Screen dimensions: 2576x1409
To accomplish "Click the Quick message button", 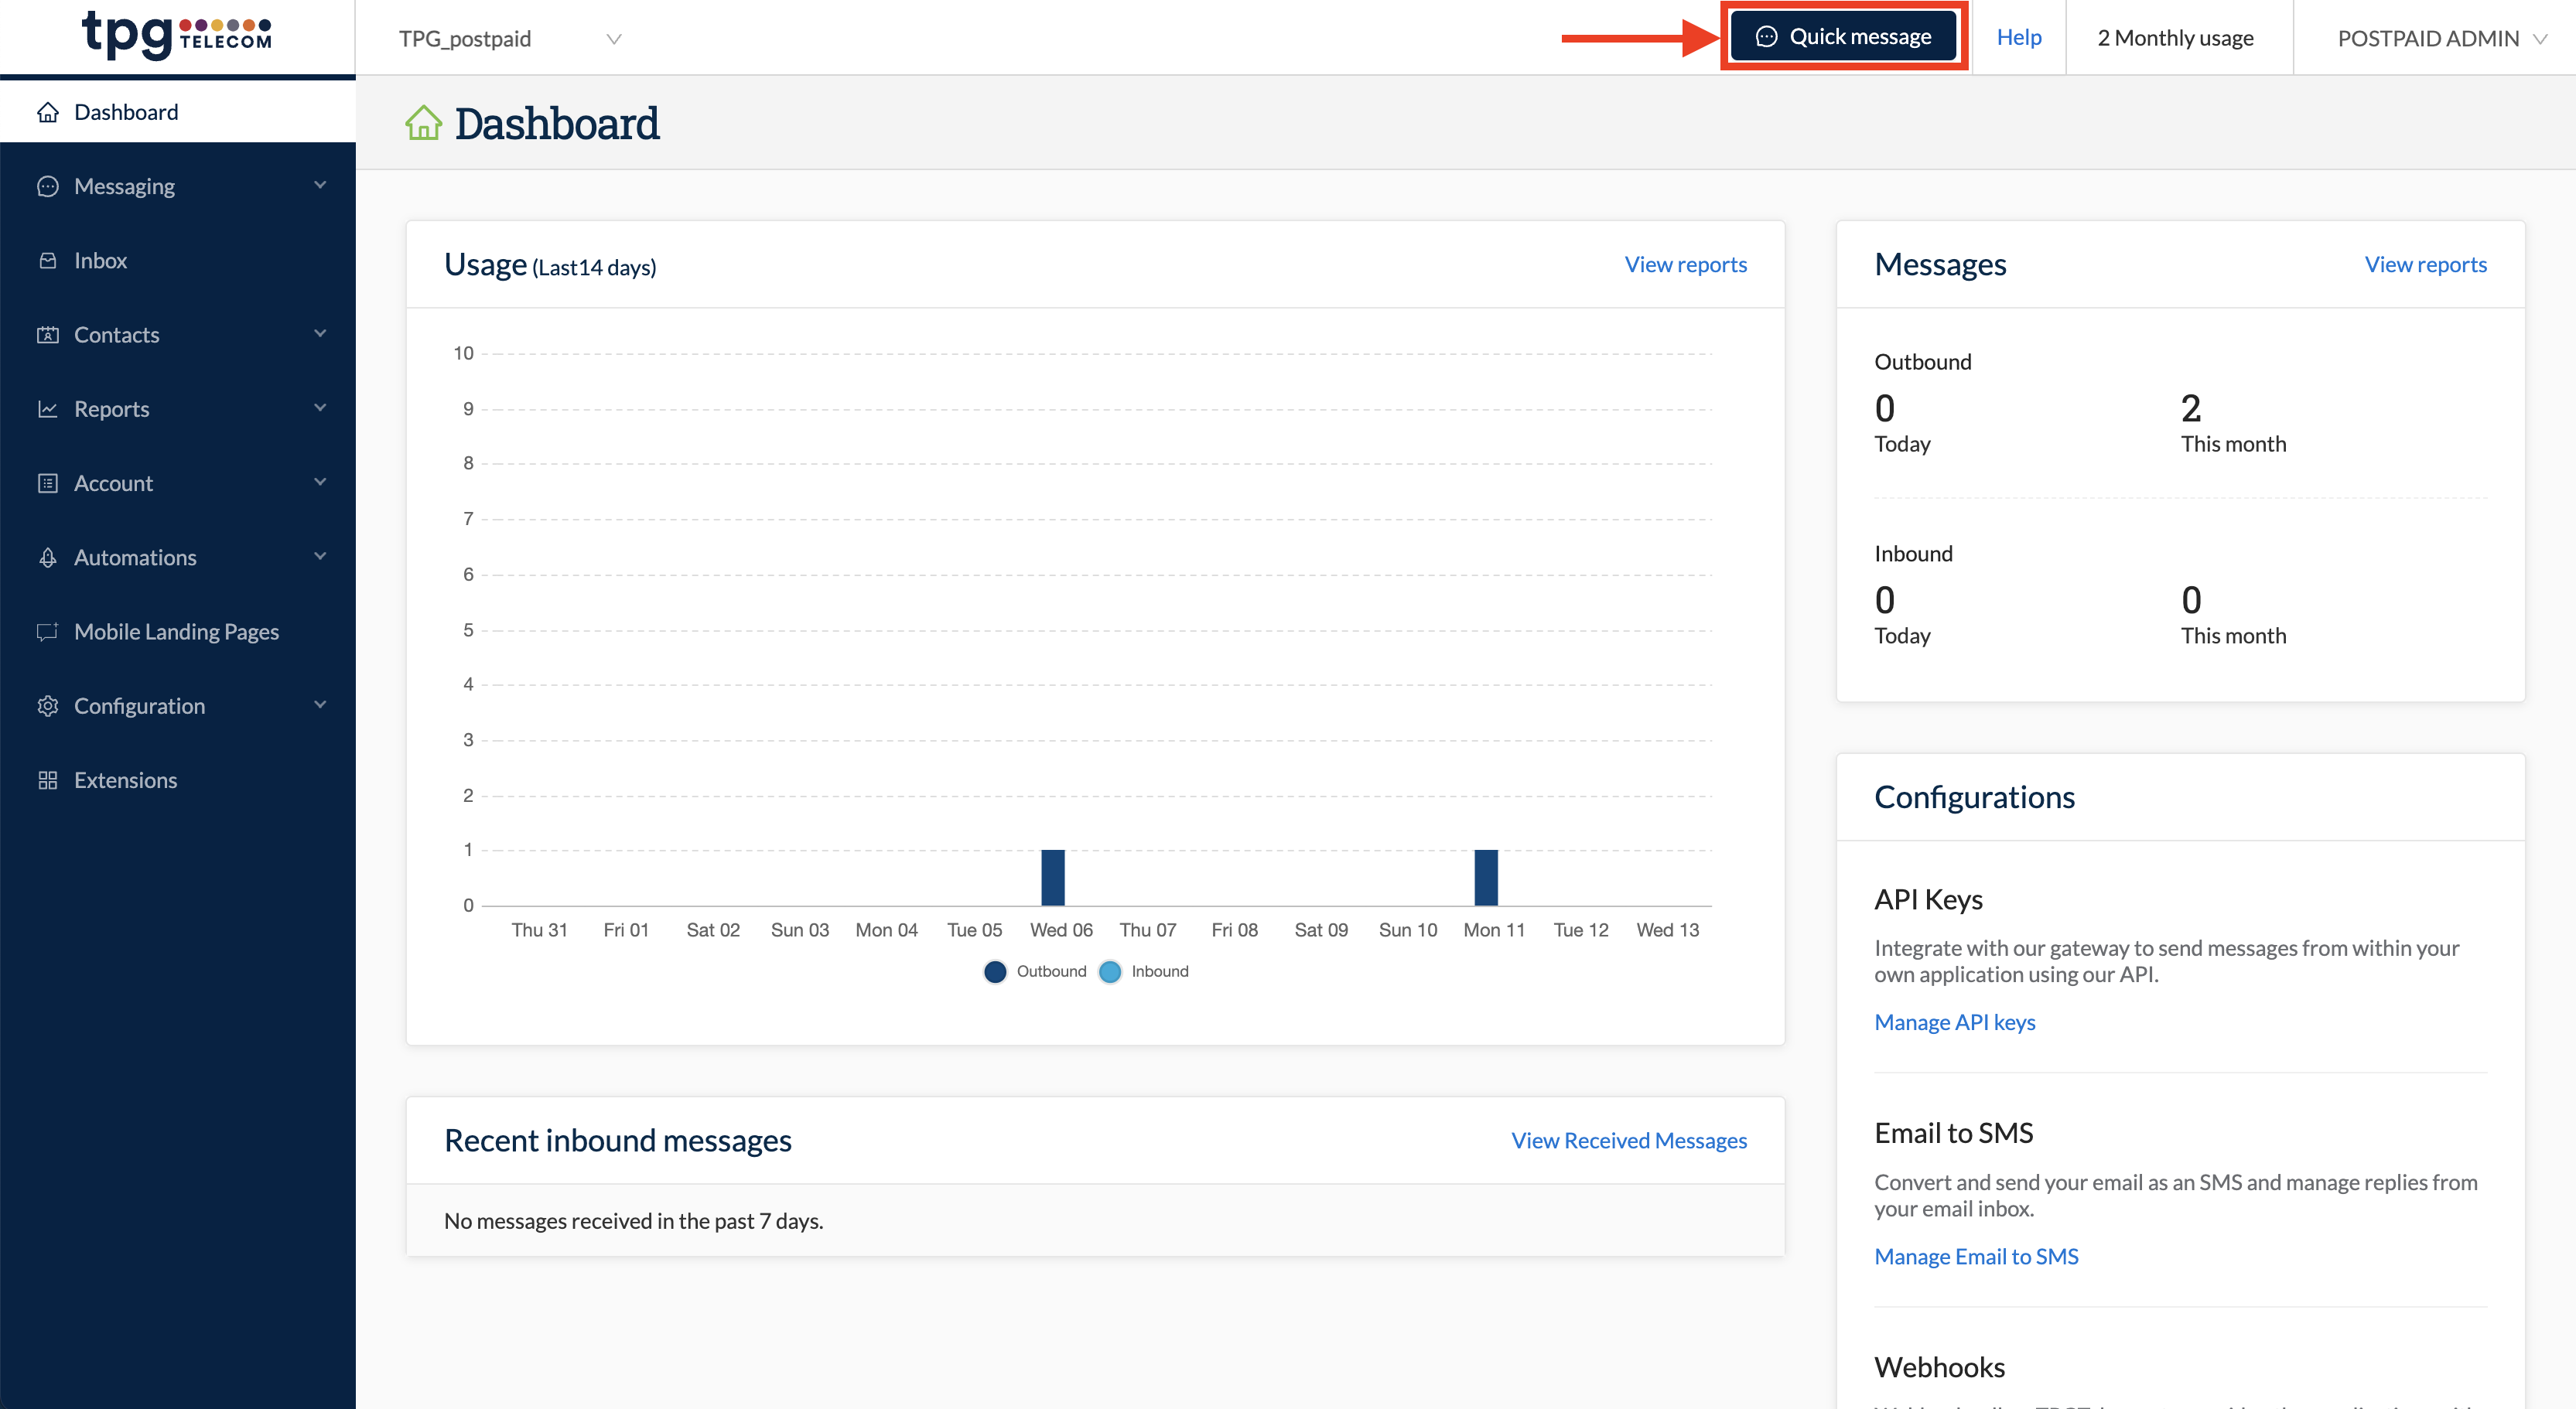I will (1843, 37).
